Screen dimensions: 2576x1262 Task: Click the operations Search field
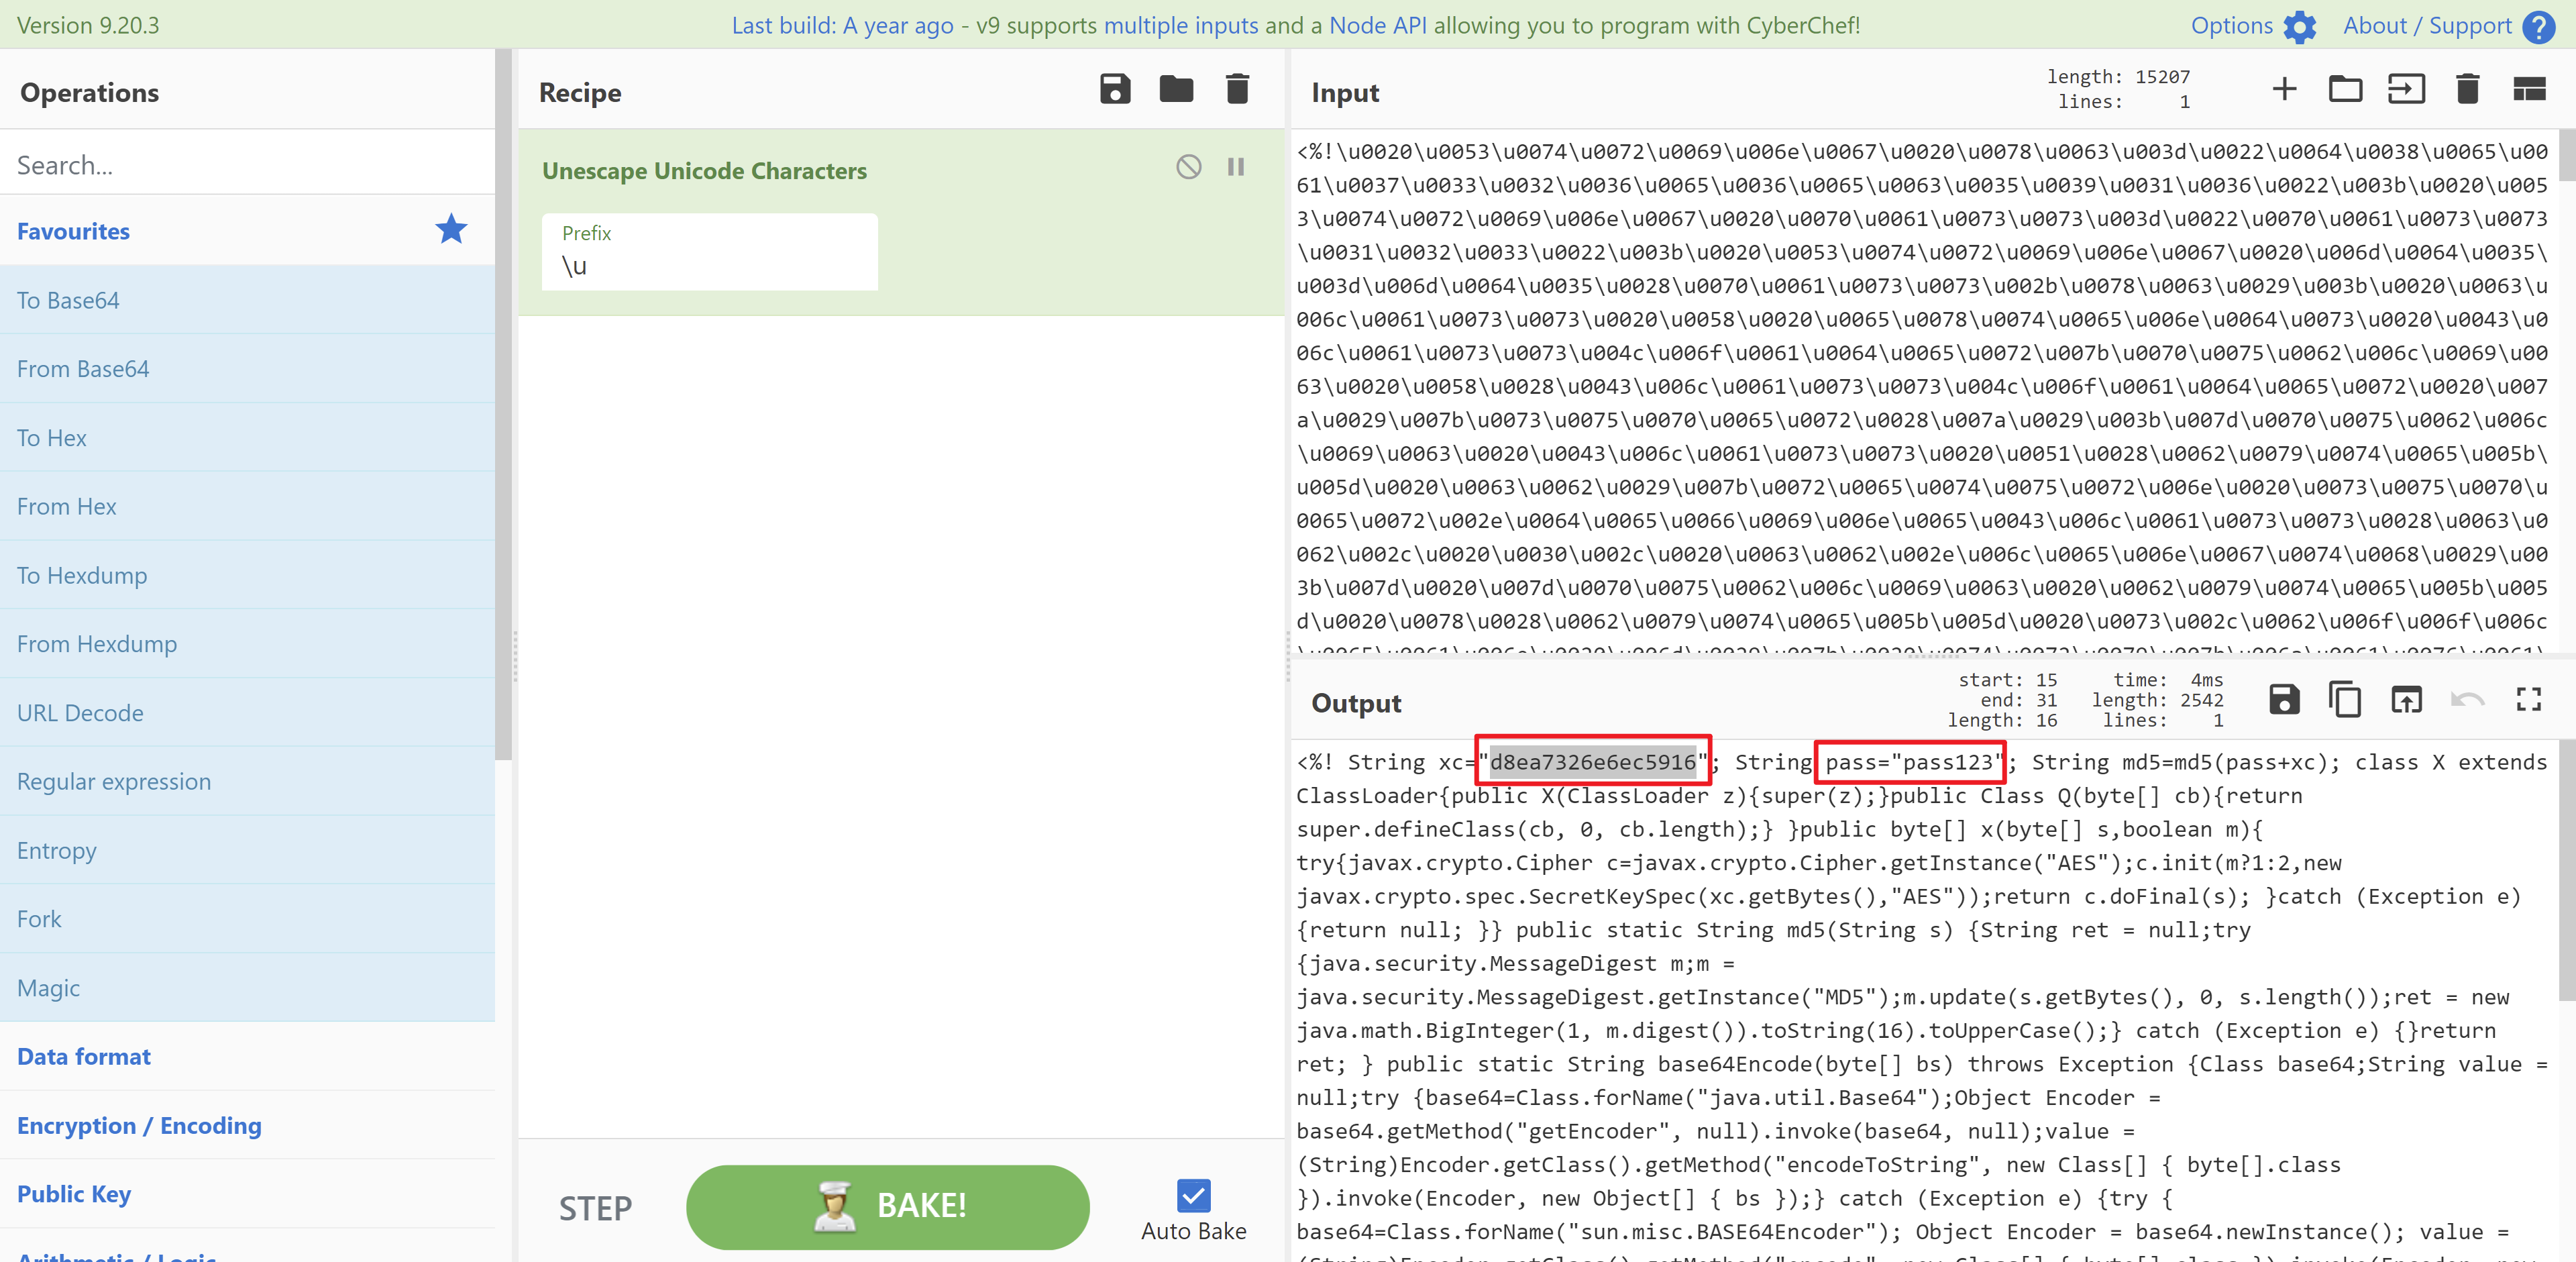click(247, 165)
